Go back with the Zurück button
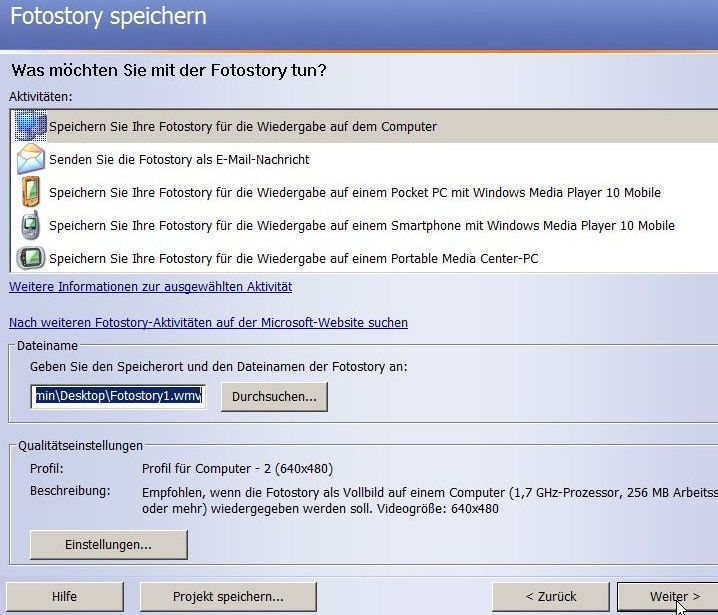This screenshot has width=718, height=615. (550, 597)
